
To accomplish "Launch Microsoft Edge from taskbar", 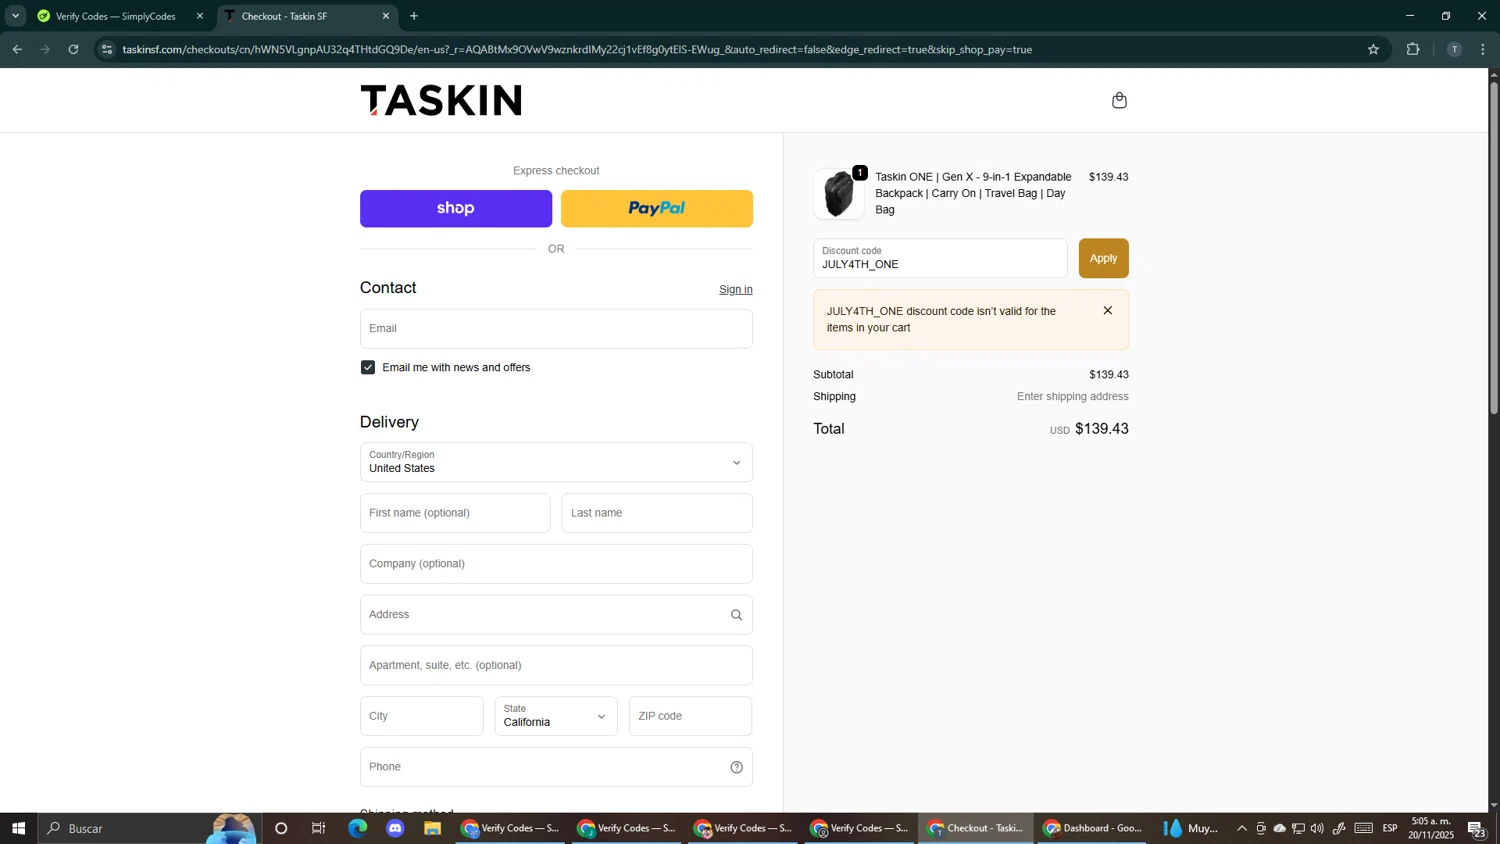I will pos(357,828).
